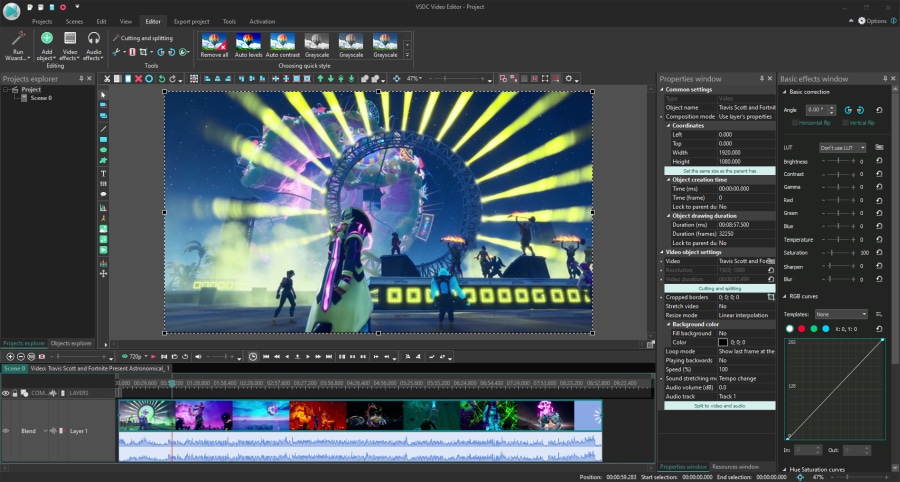Collapse the Basic correction section
This screenshot has height=482, width=900.
pyautogui.click(x=785, y=92)
